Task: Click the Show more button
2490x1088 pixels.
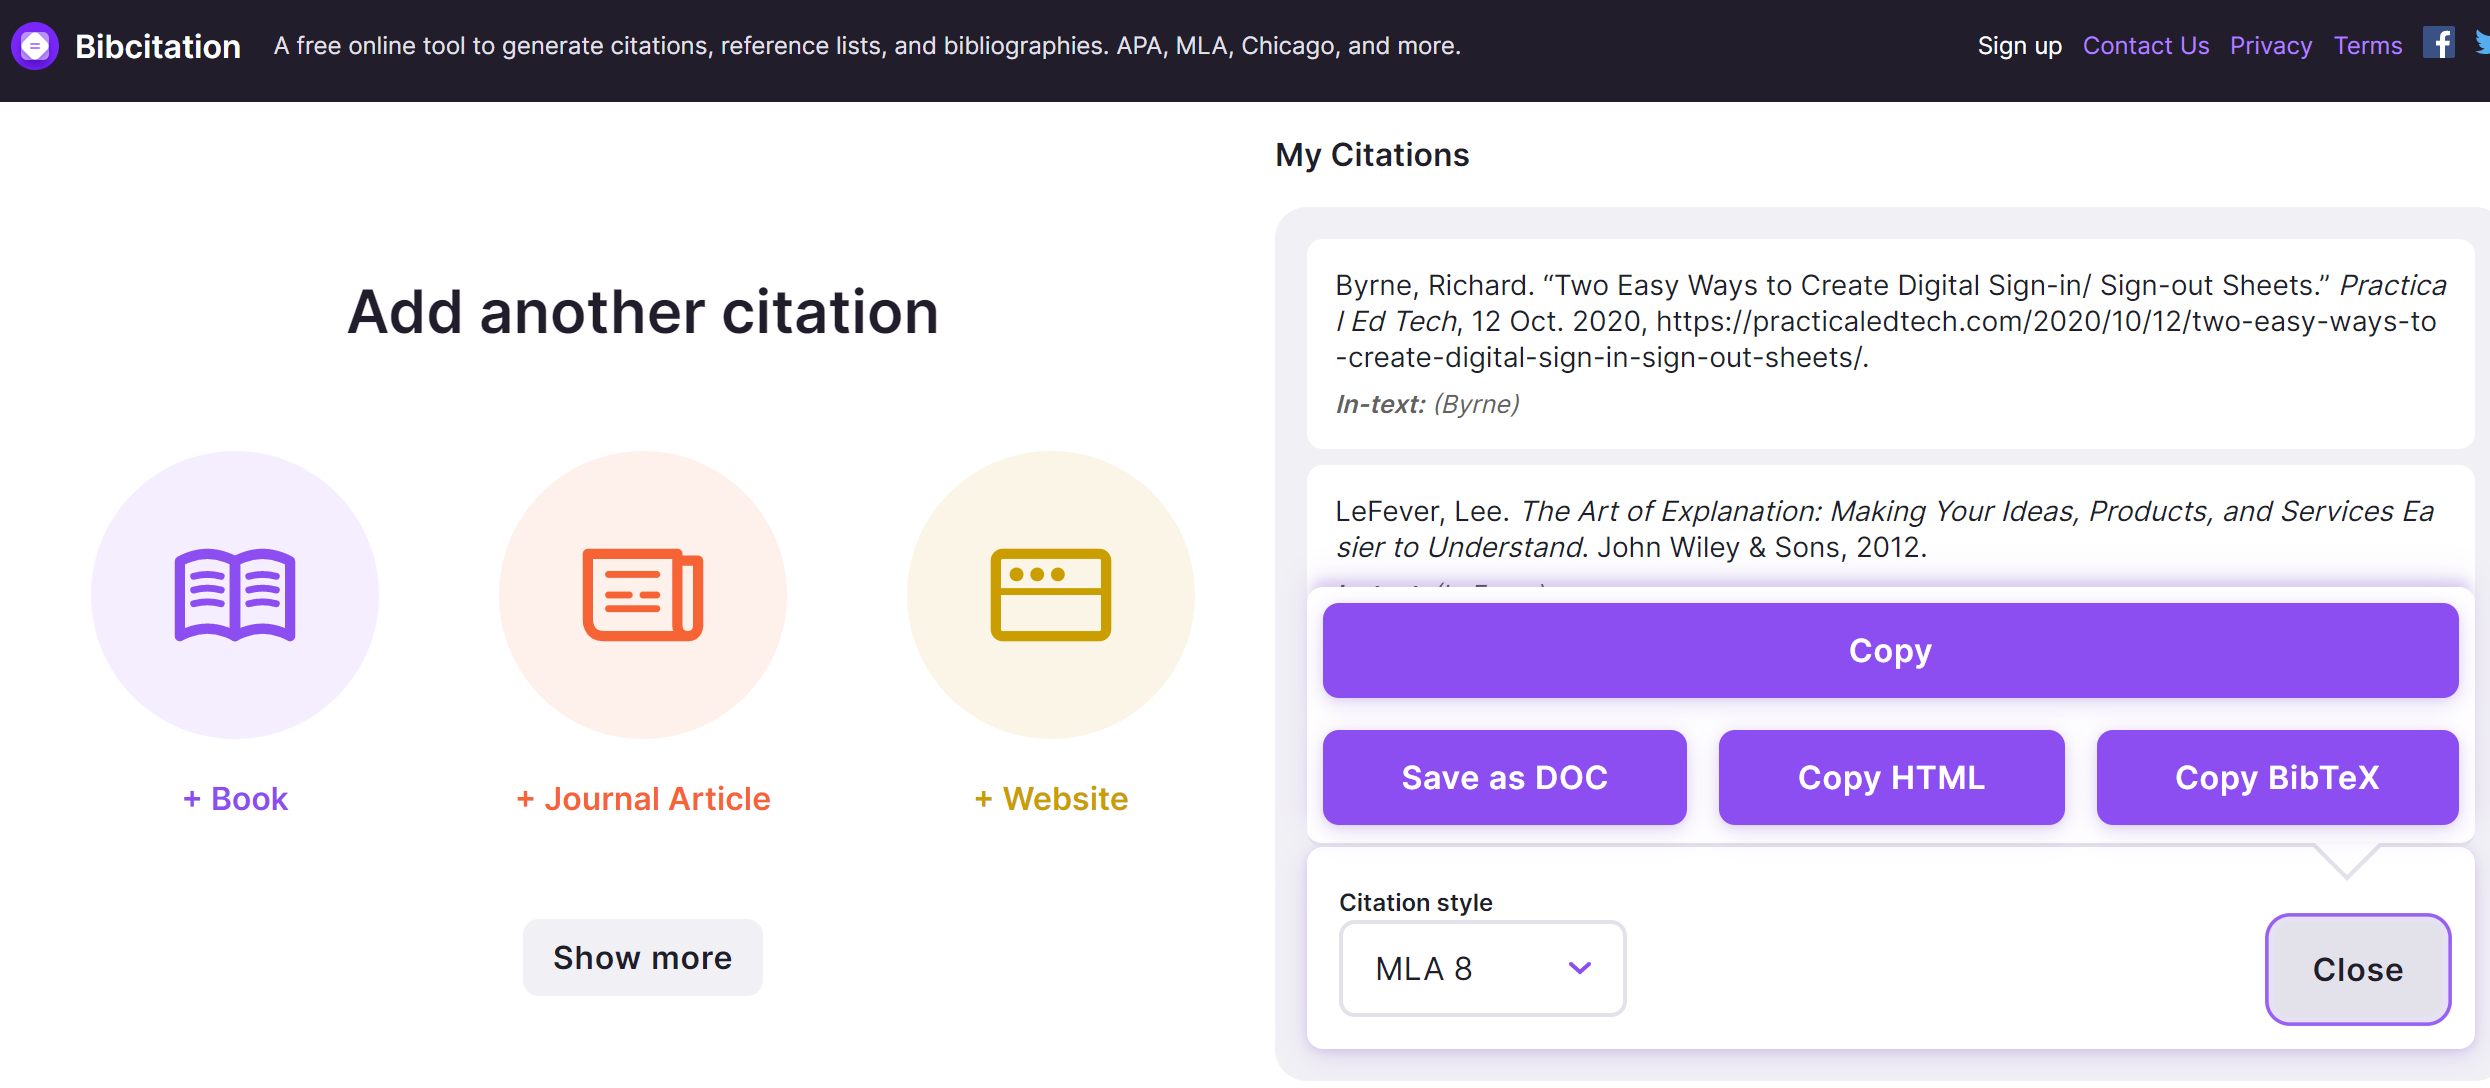Action: pyautogui.click(x=643, y=957)
